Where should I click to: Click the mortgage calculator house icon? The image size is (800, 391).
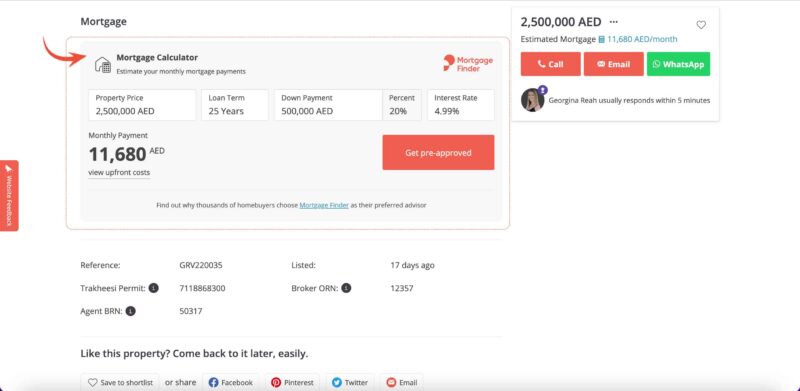[x=103, y=65]
